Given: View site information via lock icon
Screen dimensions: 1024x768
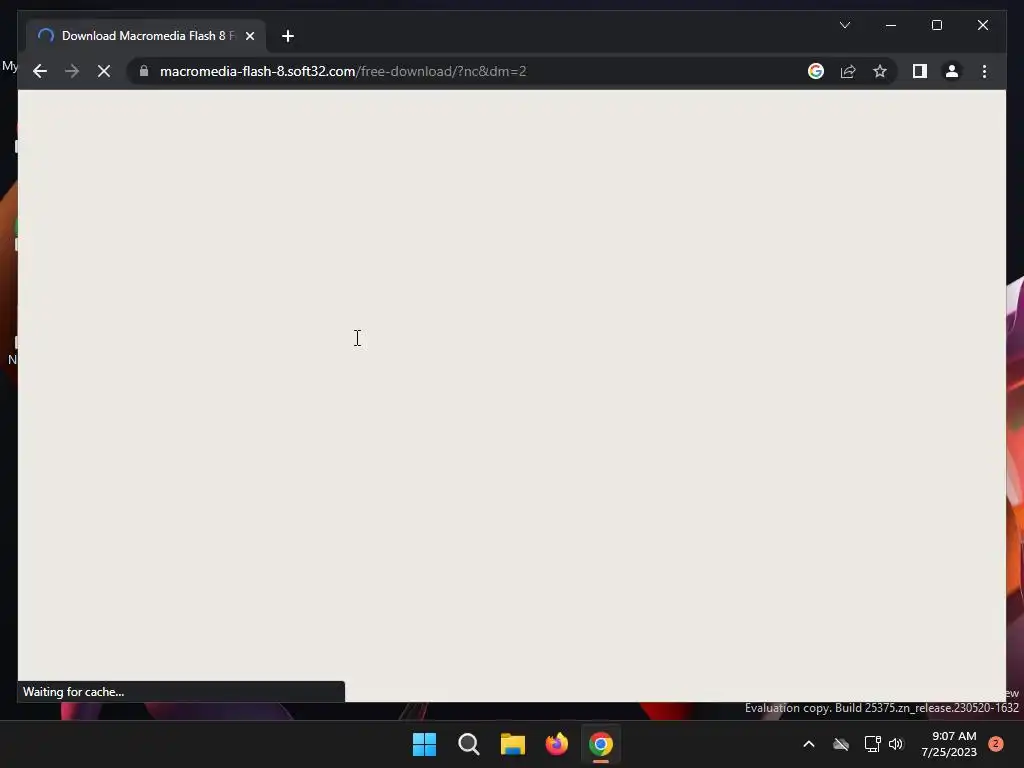Looking at the screenshot, I should pyautogui.click(x=144, y=71).
